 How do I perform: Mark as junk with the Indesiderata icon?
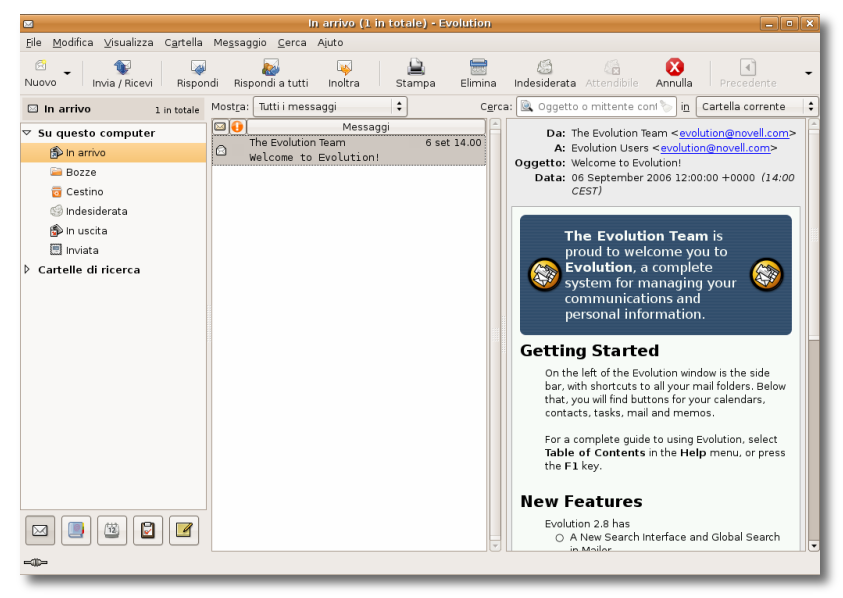point(544,68)
